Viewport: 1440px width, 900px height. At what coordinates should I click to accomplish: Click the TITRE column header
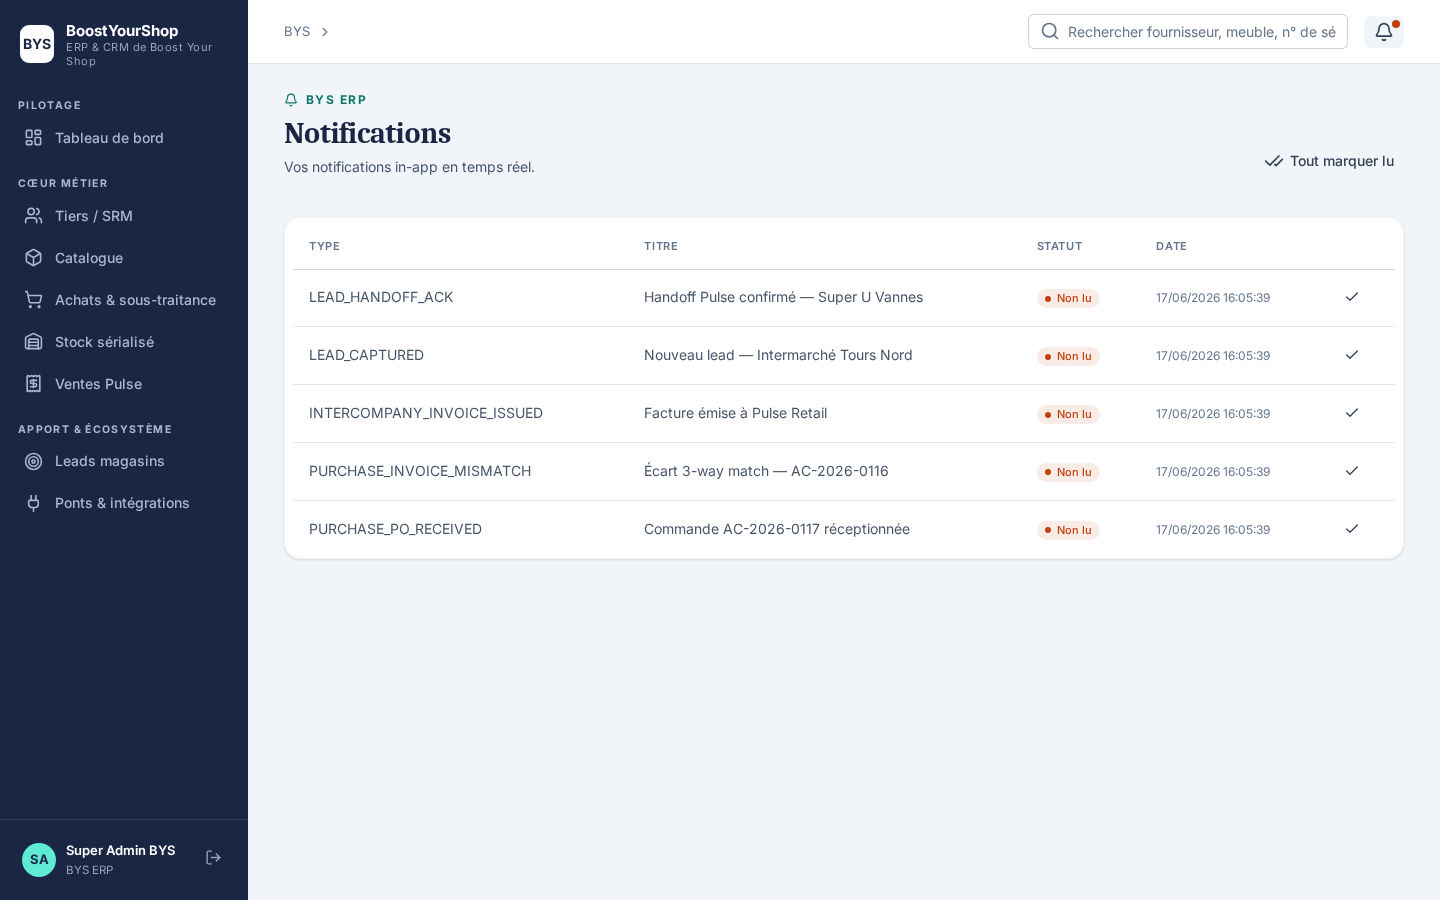click(x=661, y=246)
